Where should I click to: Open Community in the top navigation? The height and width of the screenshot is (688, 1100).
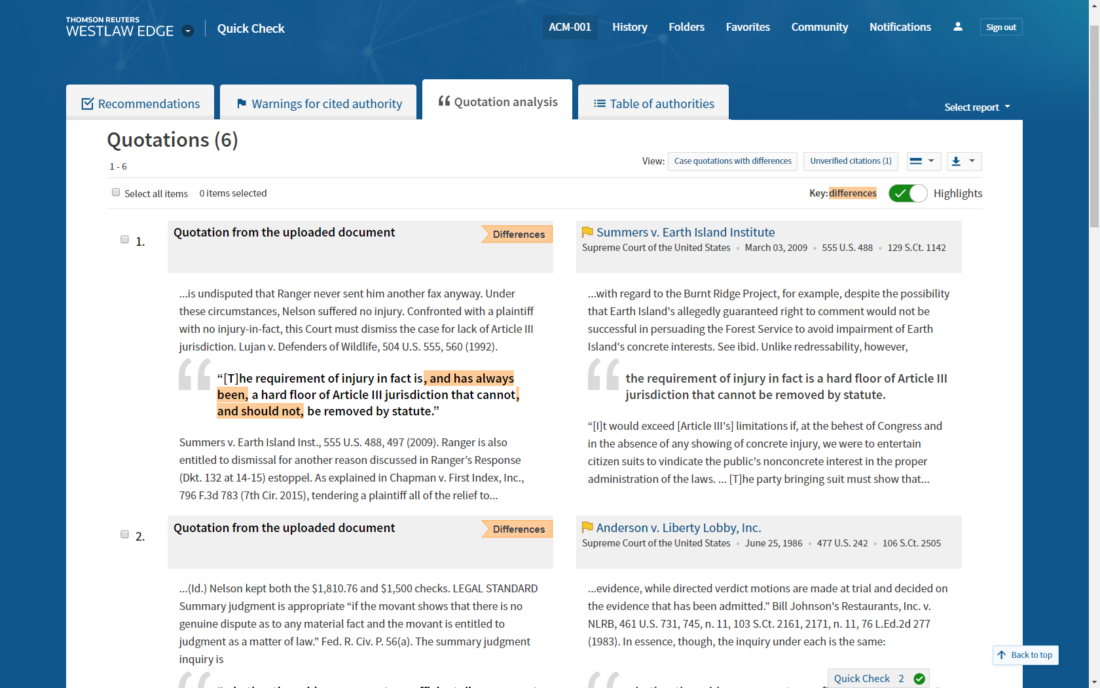coord(819,27)
